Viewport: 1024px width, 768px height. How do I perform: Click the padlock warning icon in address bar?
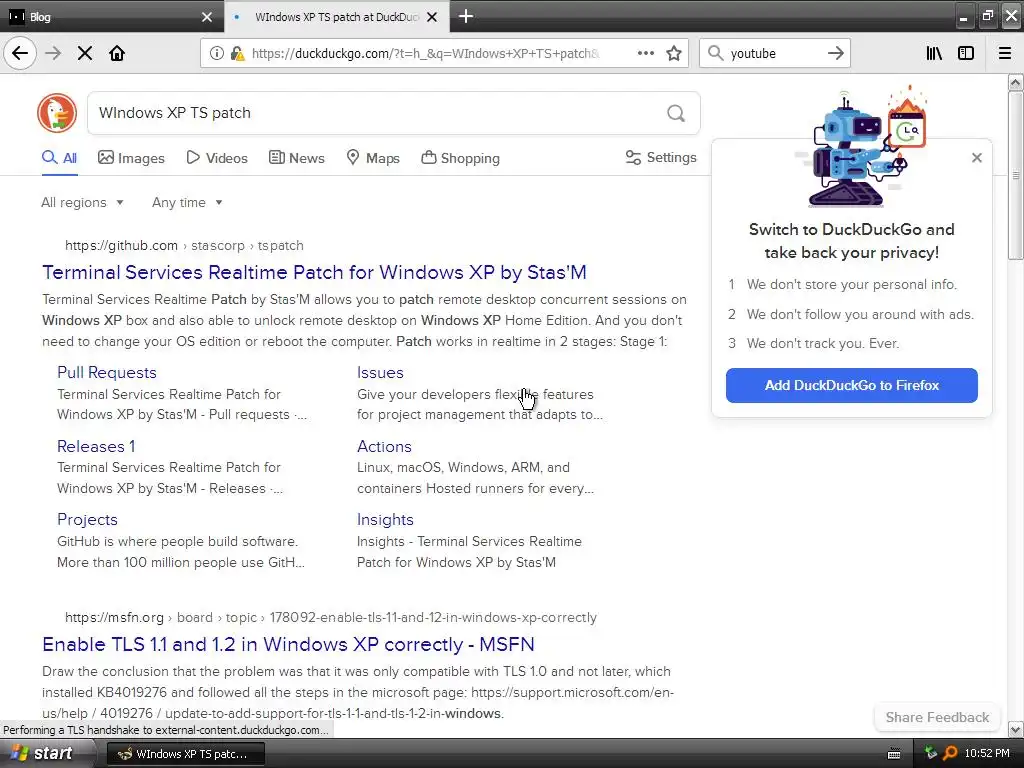[237, 53]
